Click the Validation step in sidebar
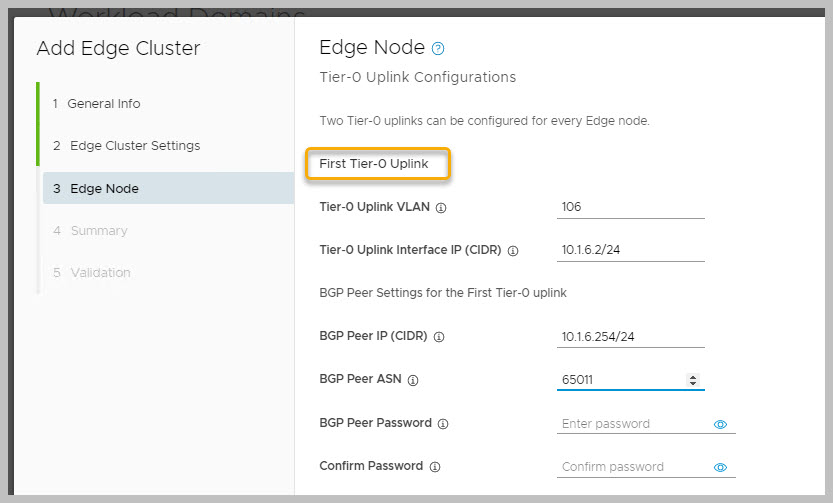 [x=100, y=272]
